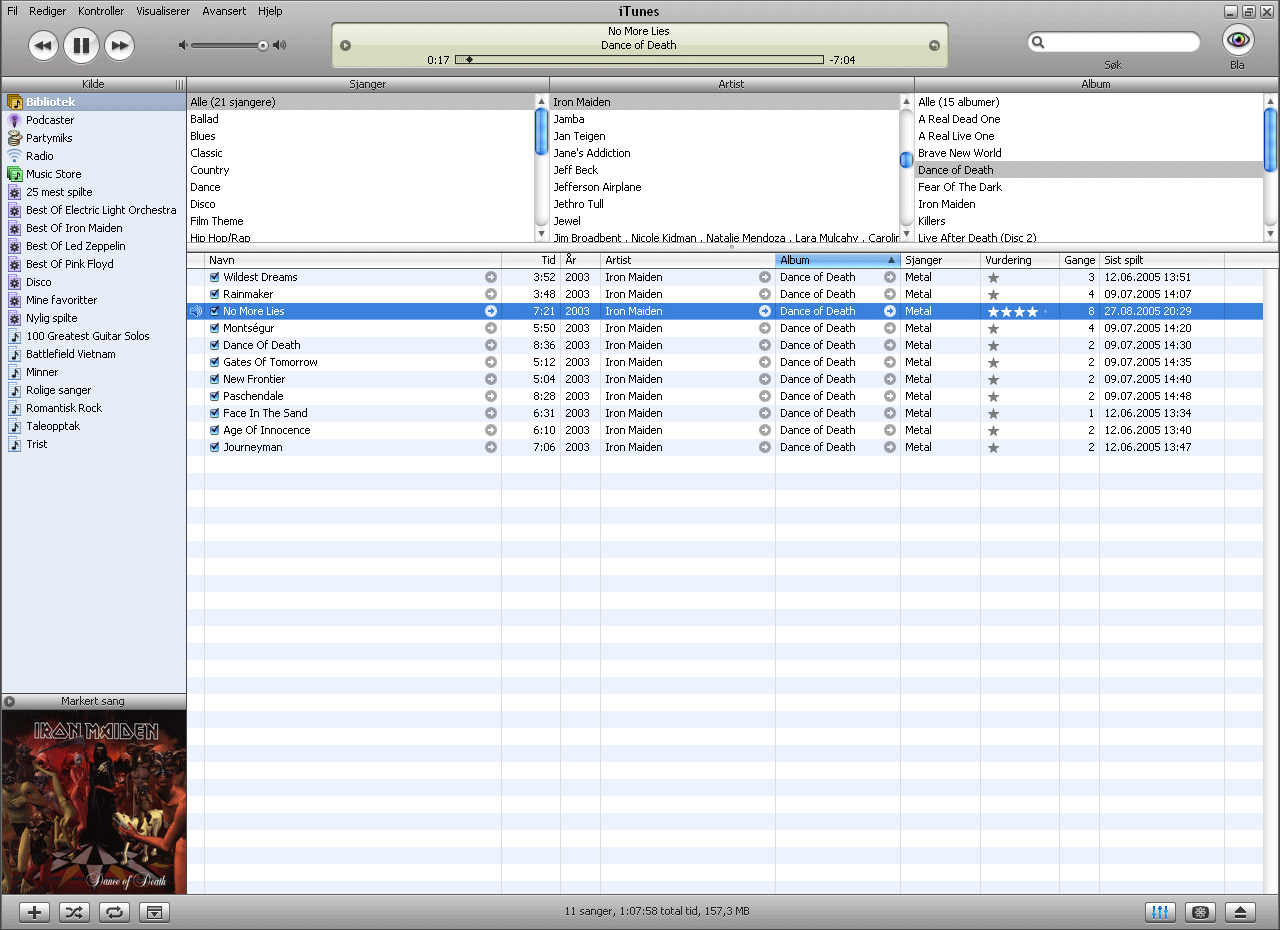The width and height of the screenshot is (1280, 930).
Task: Open Best Of Pink Floyd playlist
Action: [x=70, y=264]
